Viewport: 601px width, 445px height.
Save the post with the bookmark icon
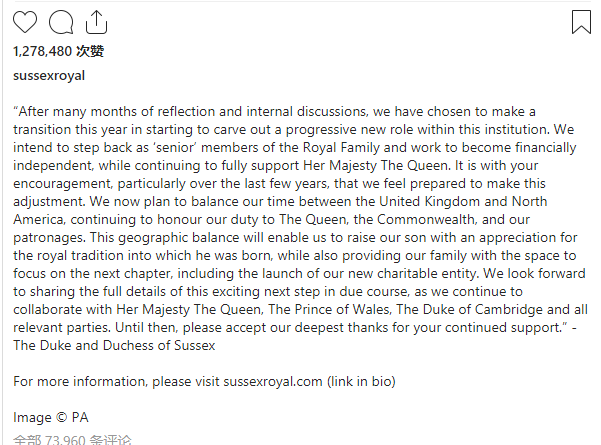point(581,22)
